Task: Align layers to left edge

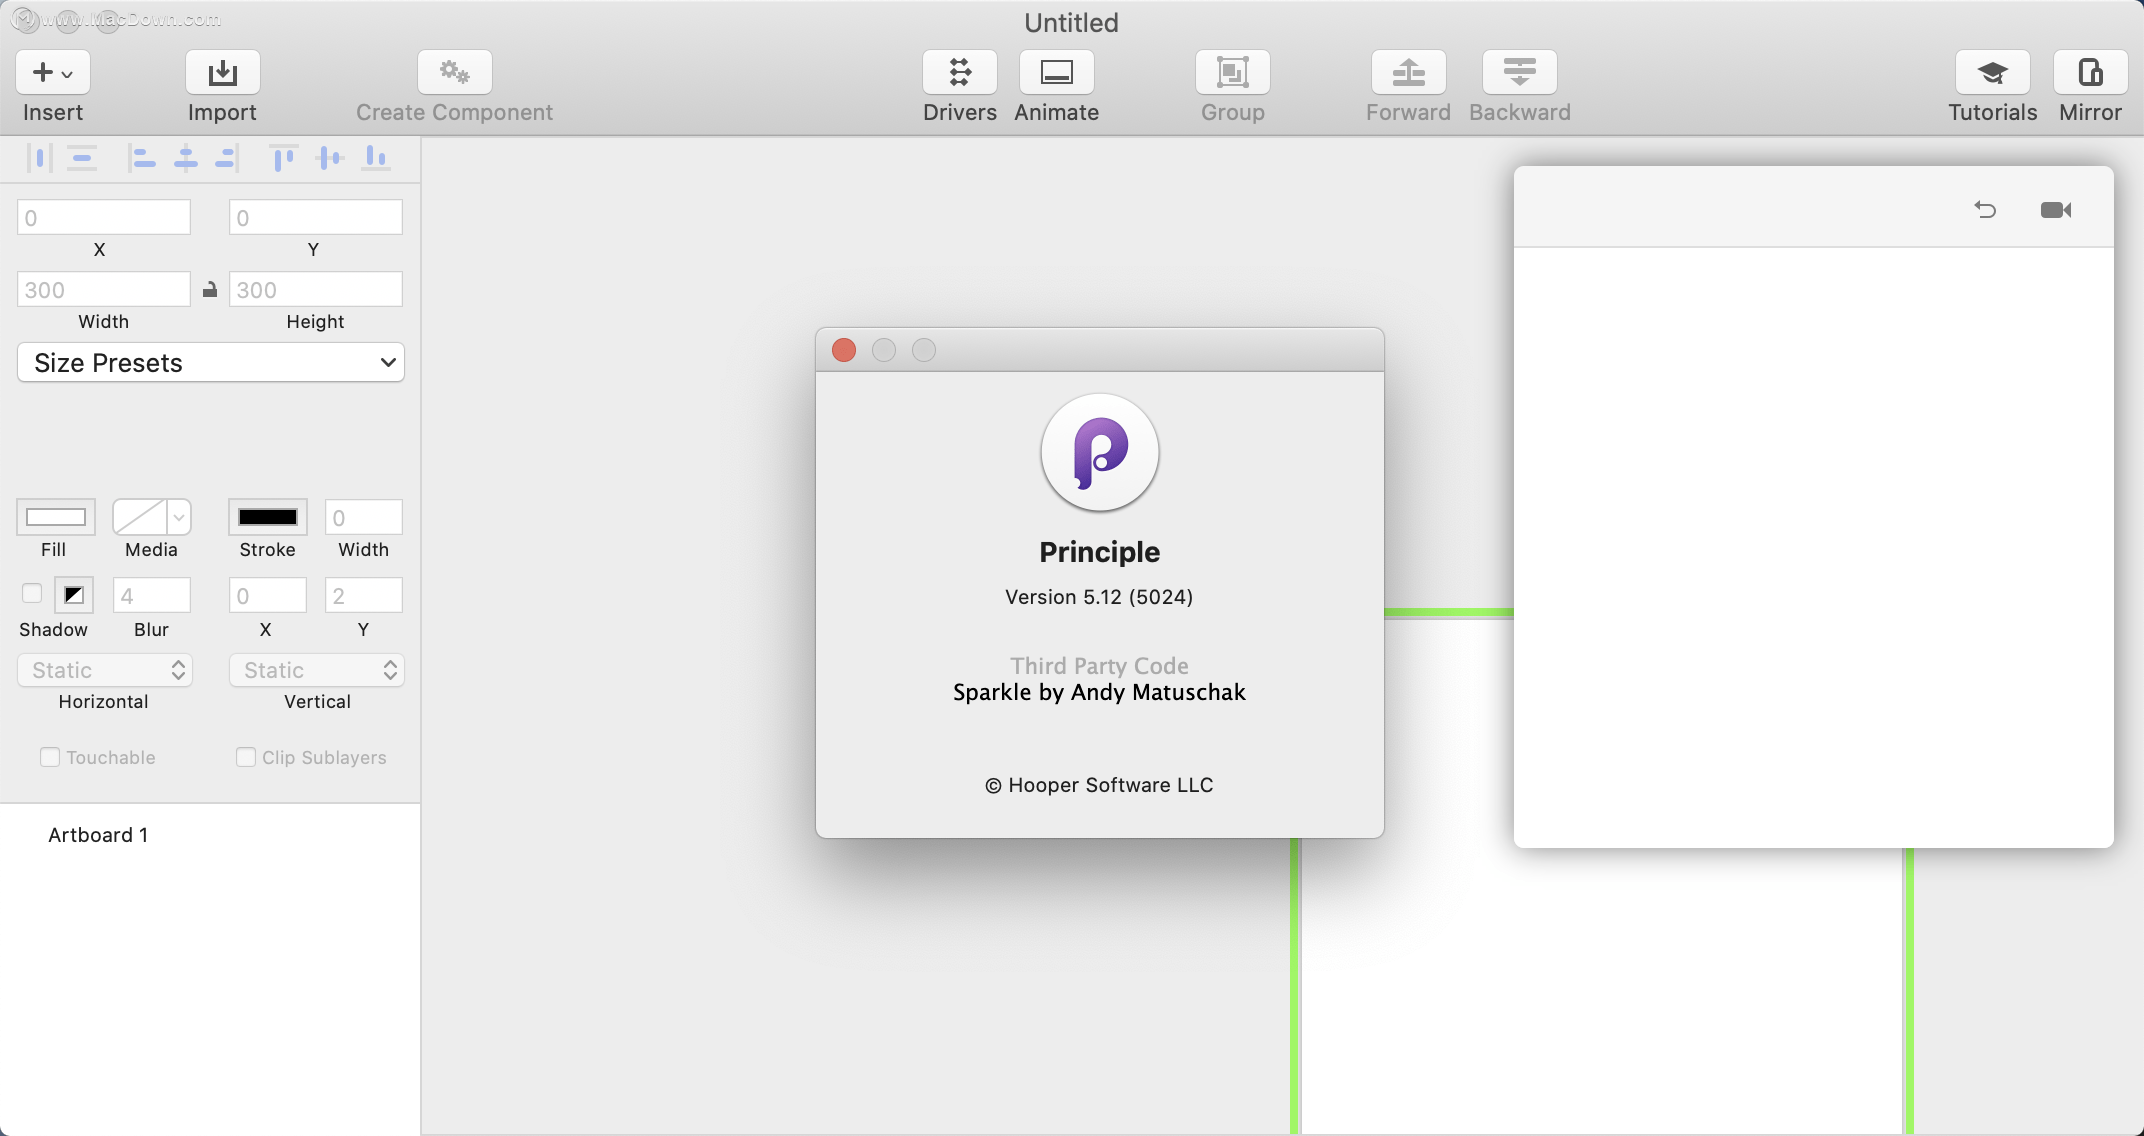Action: point(142,158)
